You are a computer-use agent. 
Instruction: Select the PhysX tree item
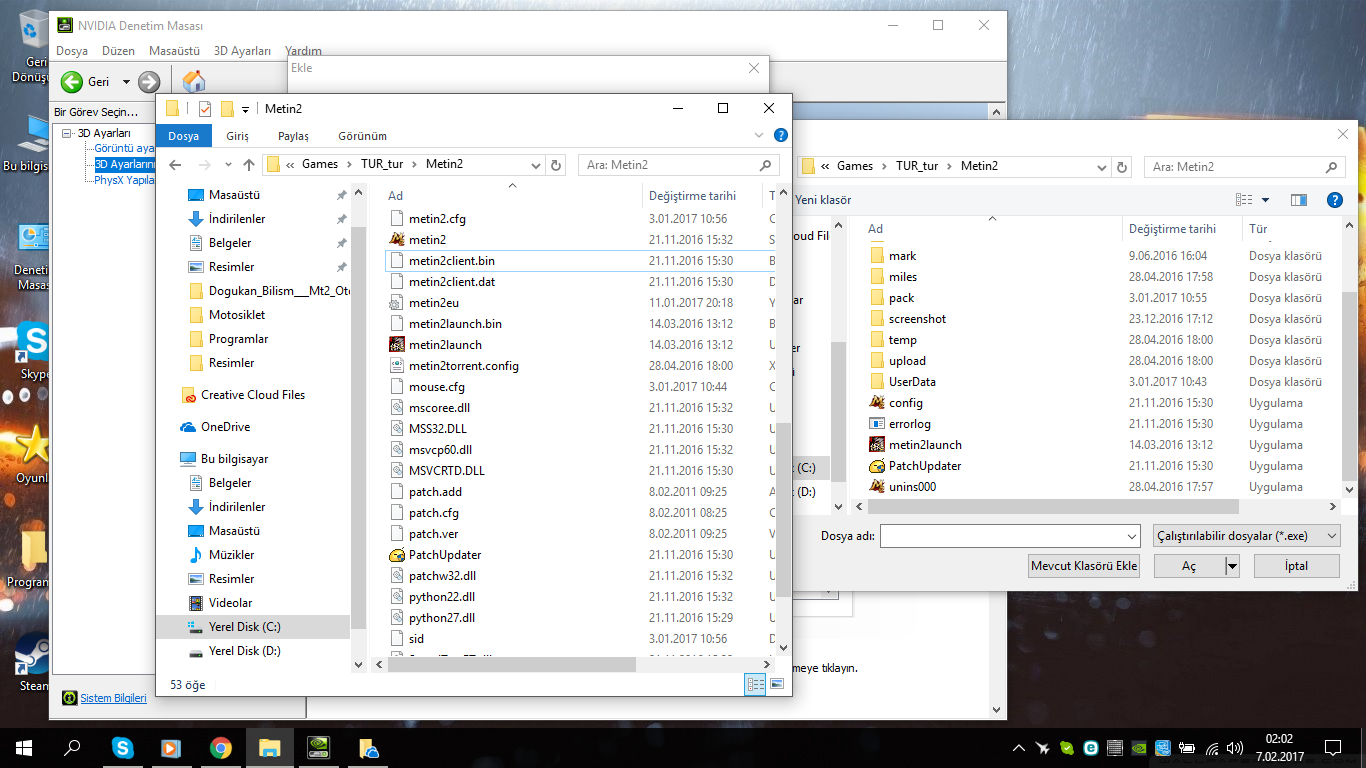(124, 180)
